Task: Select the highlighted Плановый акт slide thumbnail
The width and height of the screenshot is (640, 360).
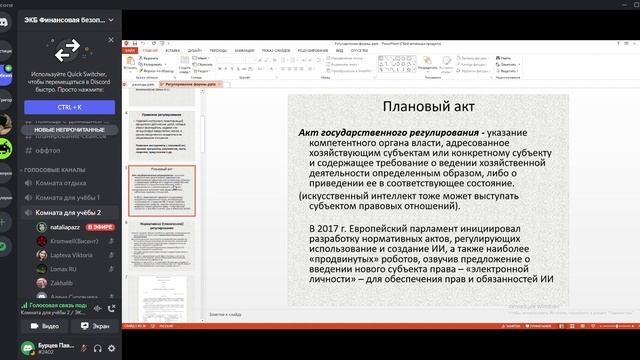Action: point(162,191)
